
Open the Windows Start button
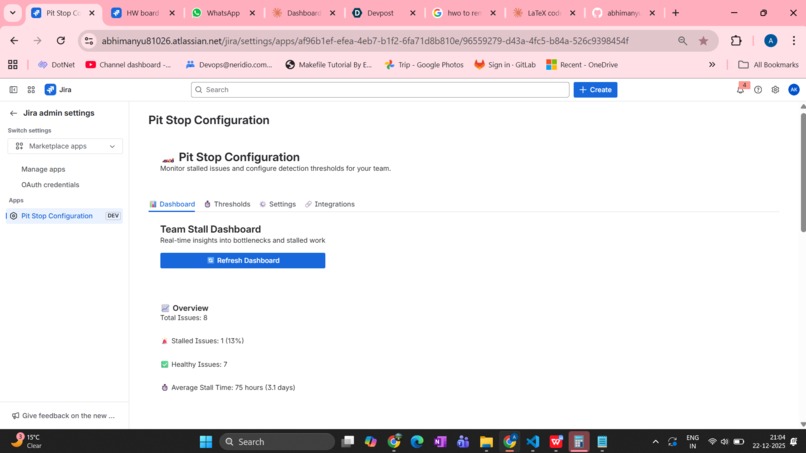[x=206, y=442]
